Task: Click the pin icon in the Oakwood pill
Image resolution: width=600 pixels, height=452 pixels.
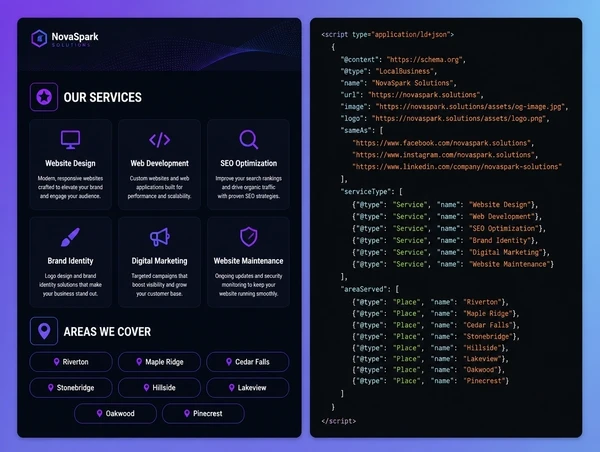Action: click(x=99, y=413)
